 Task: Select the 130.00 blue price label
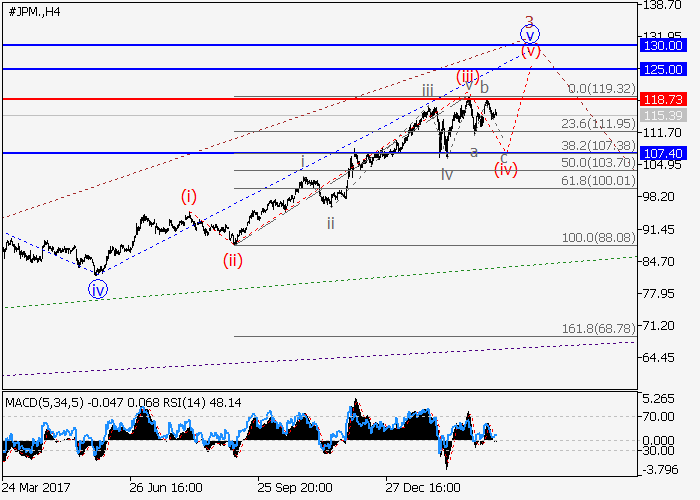(x=663, y=45)
